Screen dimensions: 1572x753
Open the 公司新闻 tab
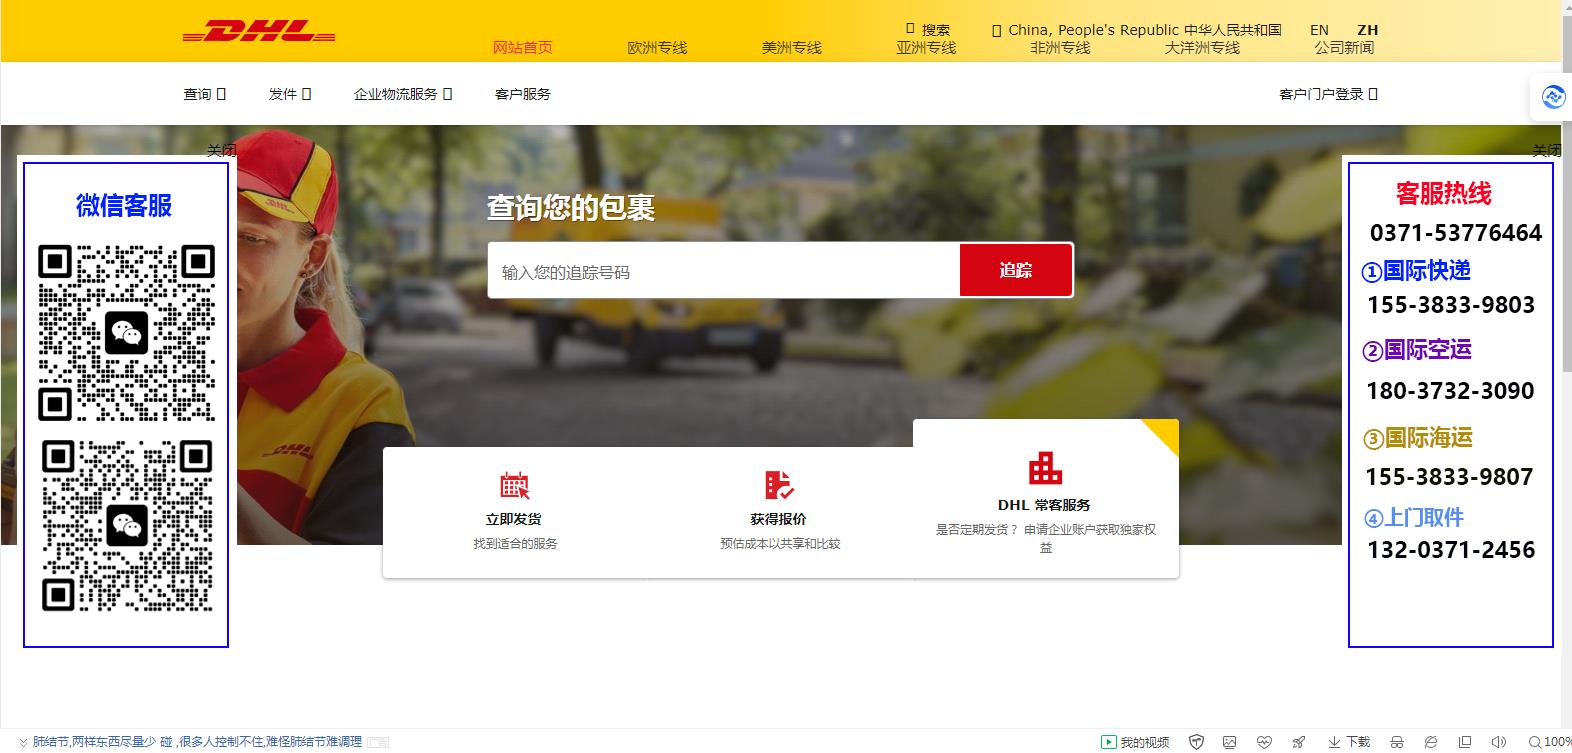tap(1344, 47)
